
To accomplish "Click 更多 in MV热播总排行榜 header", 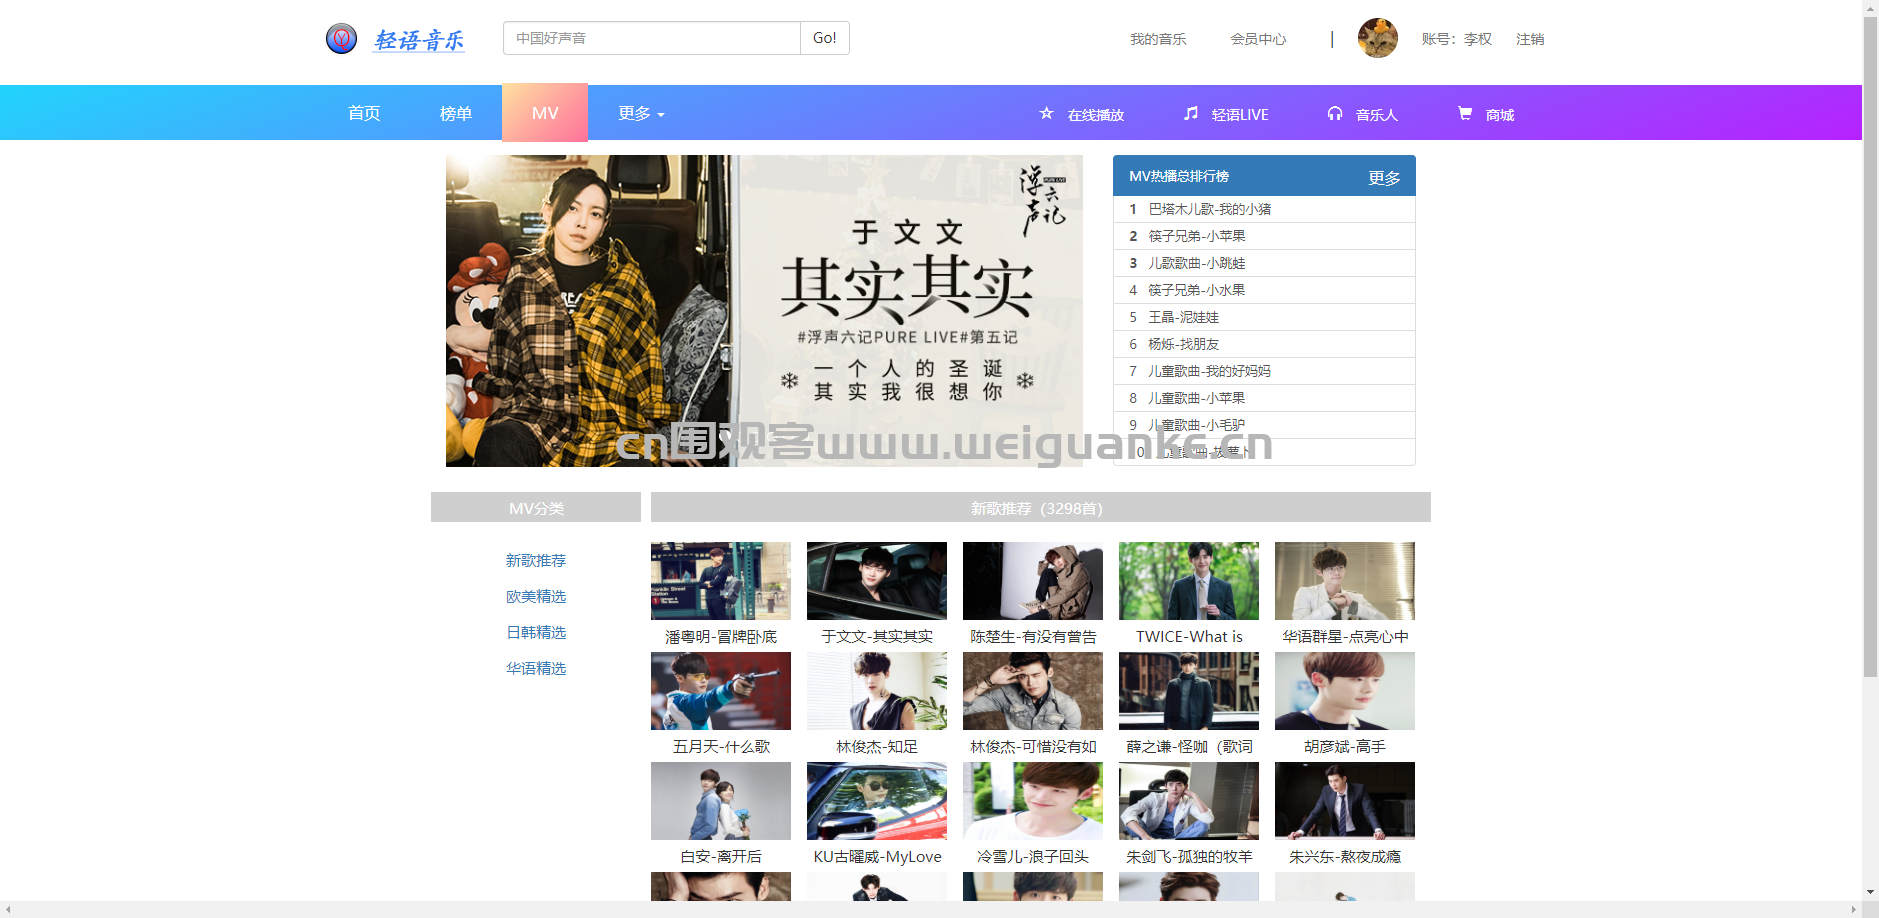I will tap(1384, 178).
